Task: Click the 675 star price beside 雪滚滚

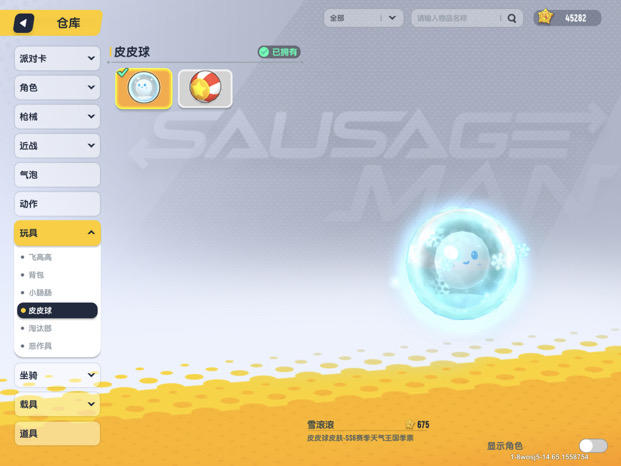Action: point(418,425)
